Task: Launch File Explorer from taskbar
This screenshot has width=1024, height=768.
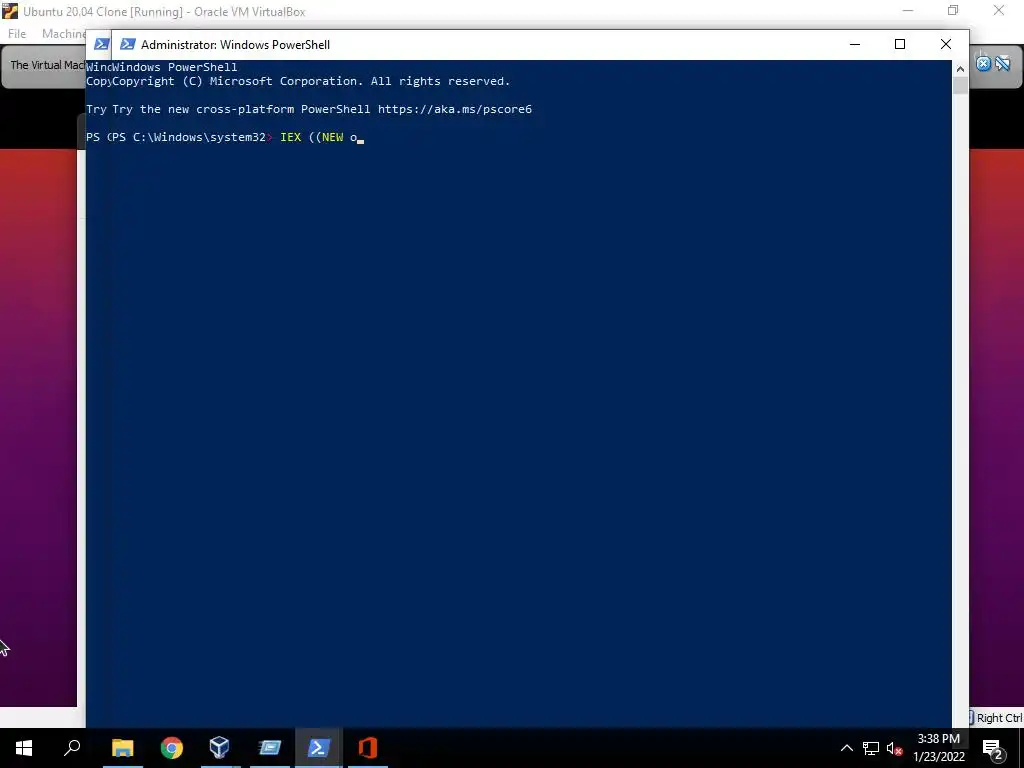Action: tap(122, 748)
